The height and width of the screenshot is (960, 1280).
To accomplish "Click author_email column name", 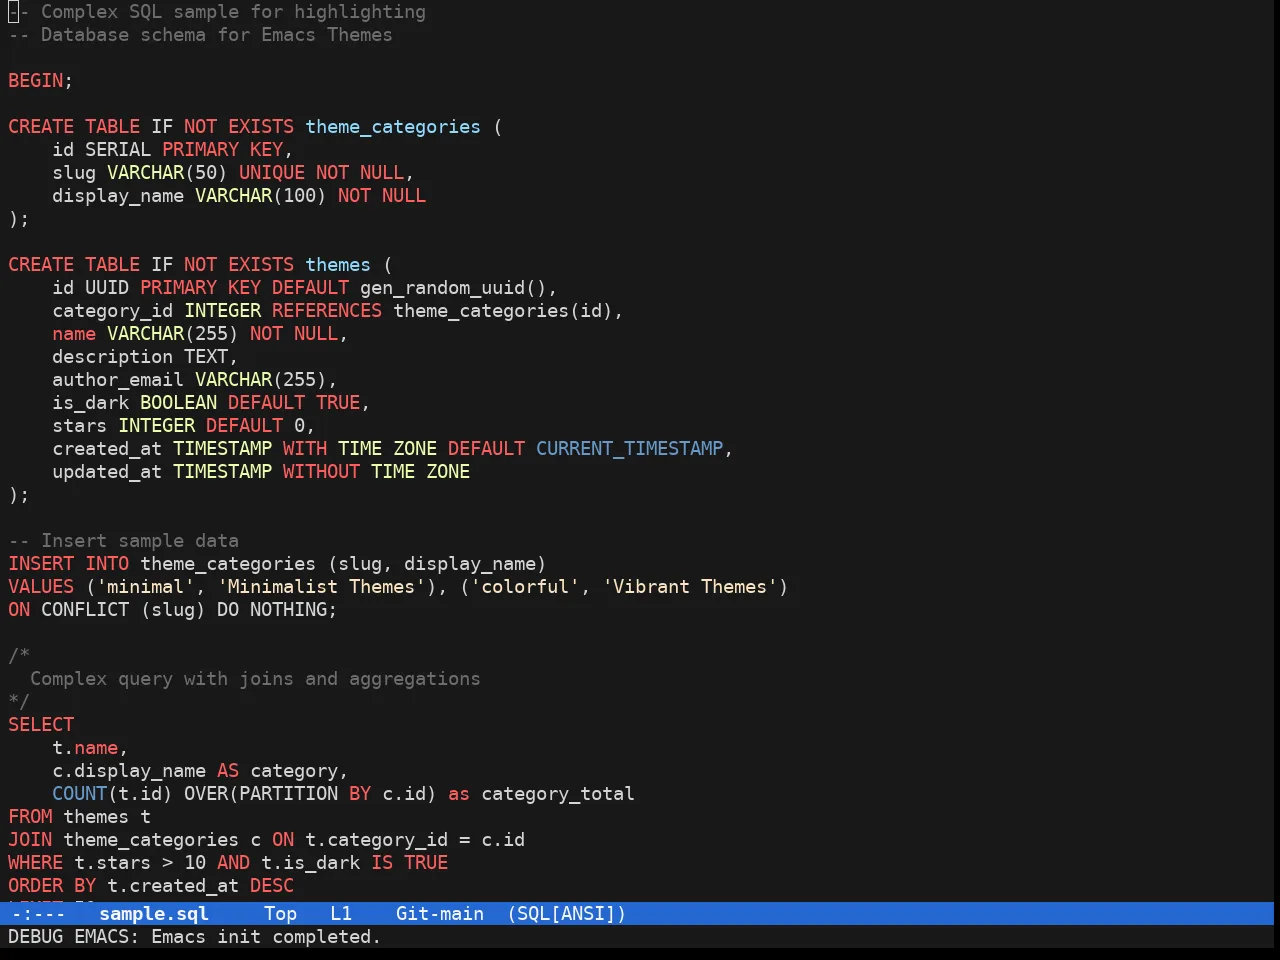I will (118, 379).
